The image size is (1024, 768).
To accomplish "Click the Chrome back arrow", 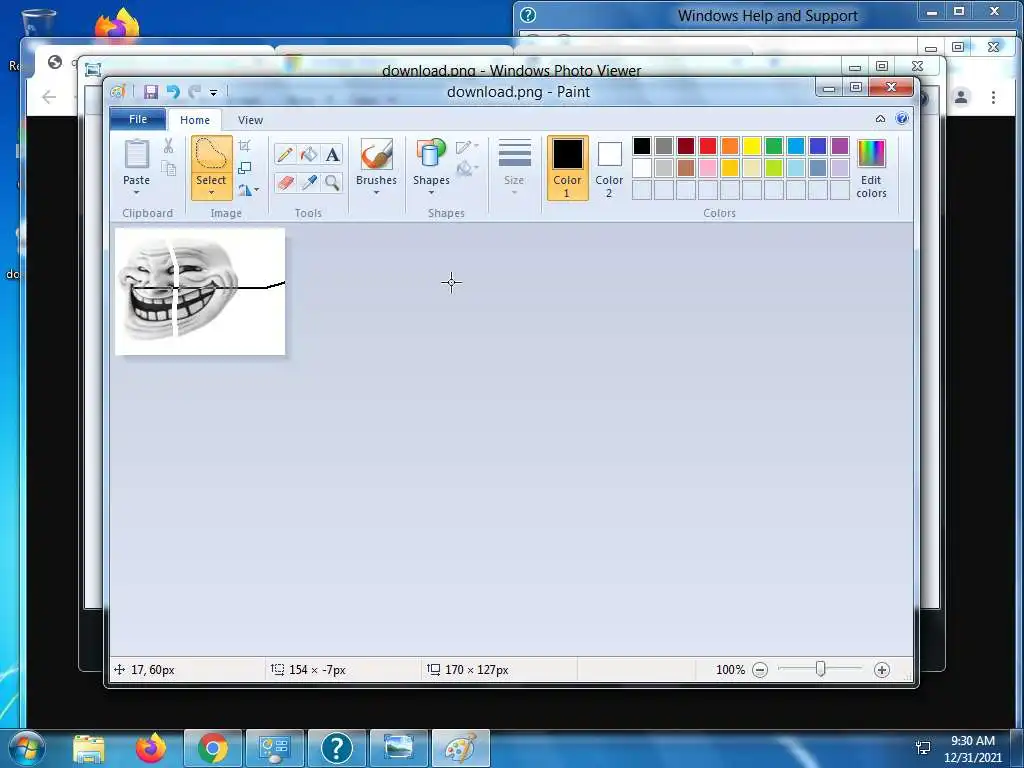I will [x=49, y=97].
